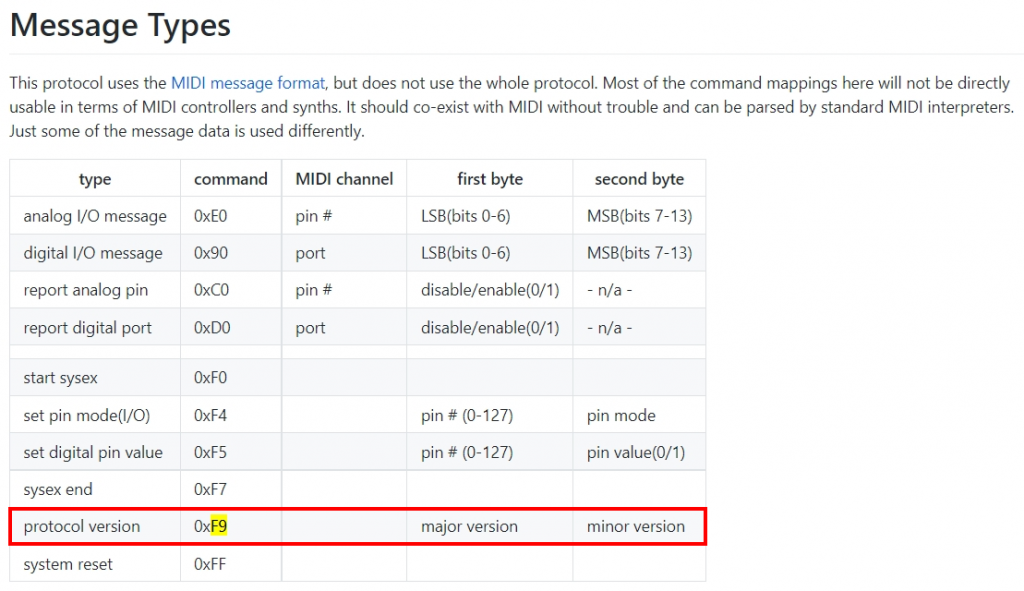1024x591 pixels.
Task: Click 'report digital port' row label
Action: click(88, 328)
